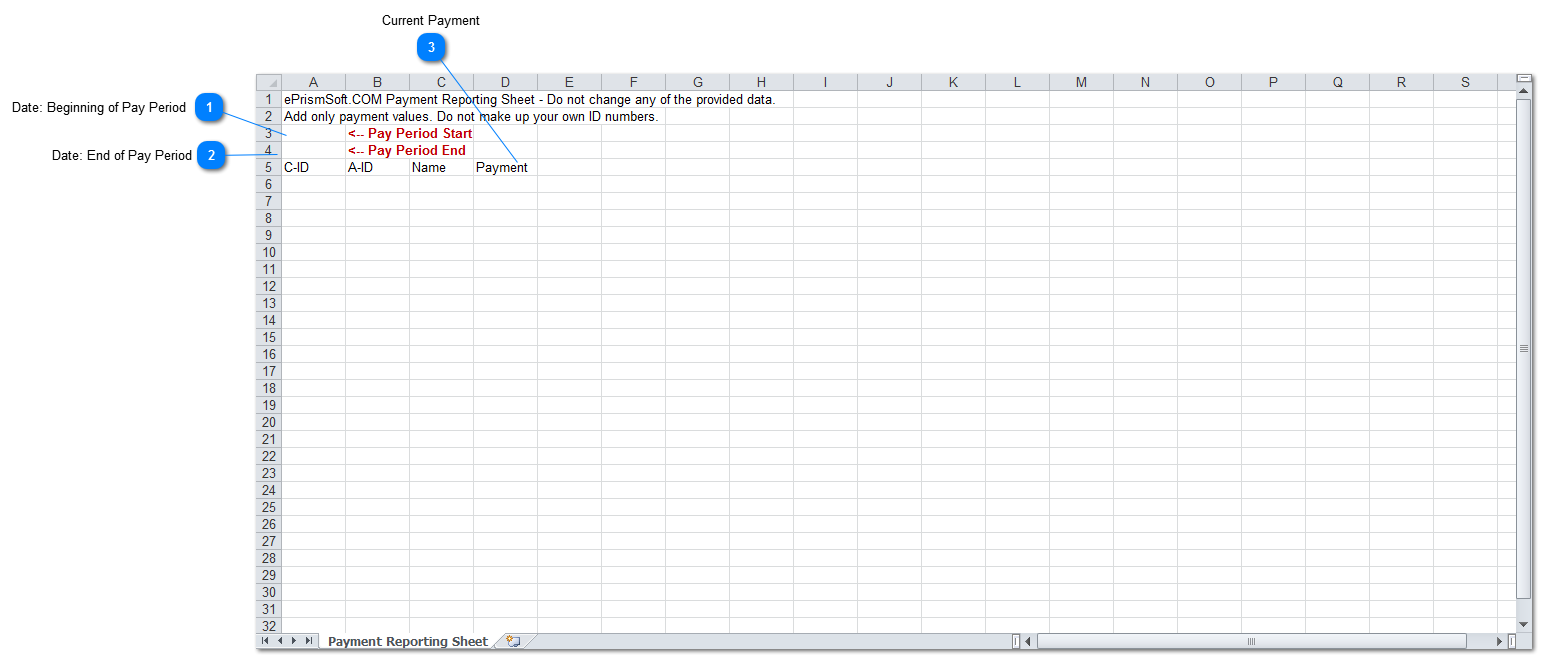Click the Insert Worksheet icon beside the sheet tab
The height and width of the screenshot is (658, 1541).
click(513, 642)
